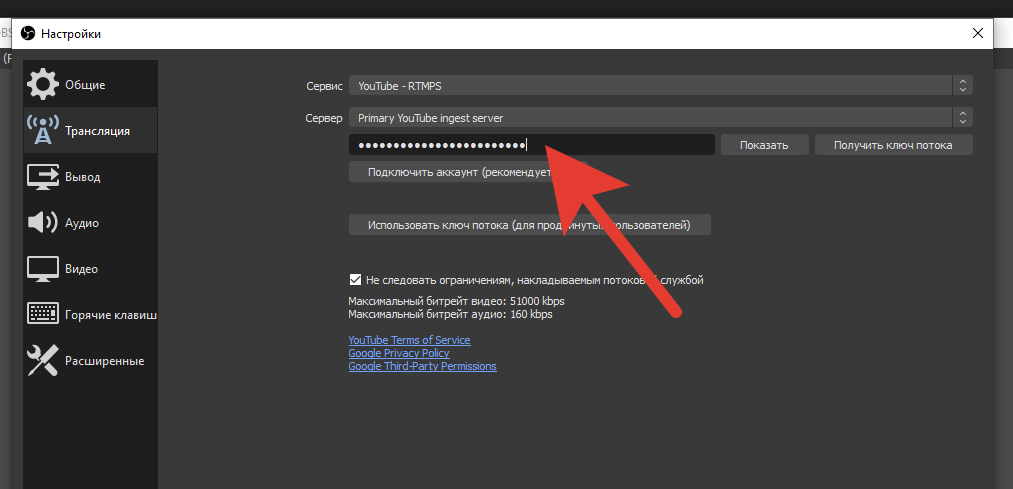Click the Аудио speaker icon
1013x489 pixels.
click(43, 223)
